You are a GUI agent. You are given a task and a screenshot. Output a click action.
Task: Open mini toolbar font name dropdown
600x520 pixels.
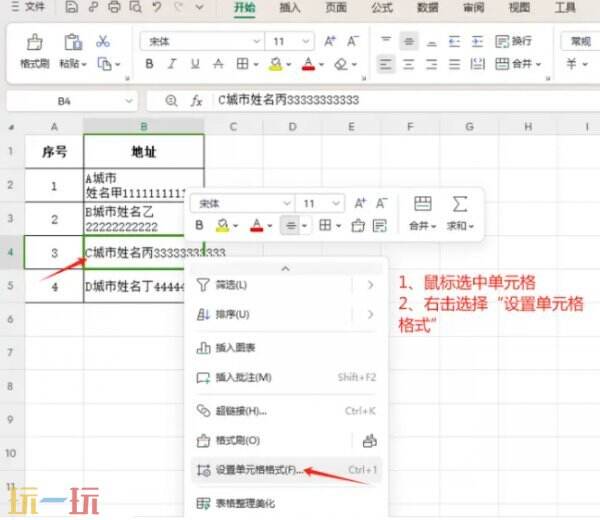[x=286, y=204]
